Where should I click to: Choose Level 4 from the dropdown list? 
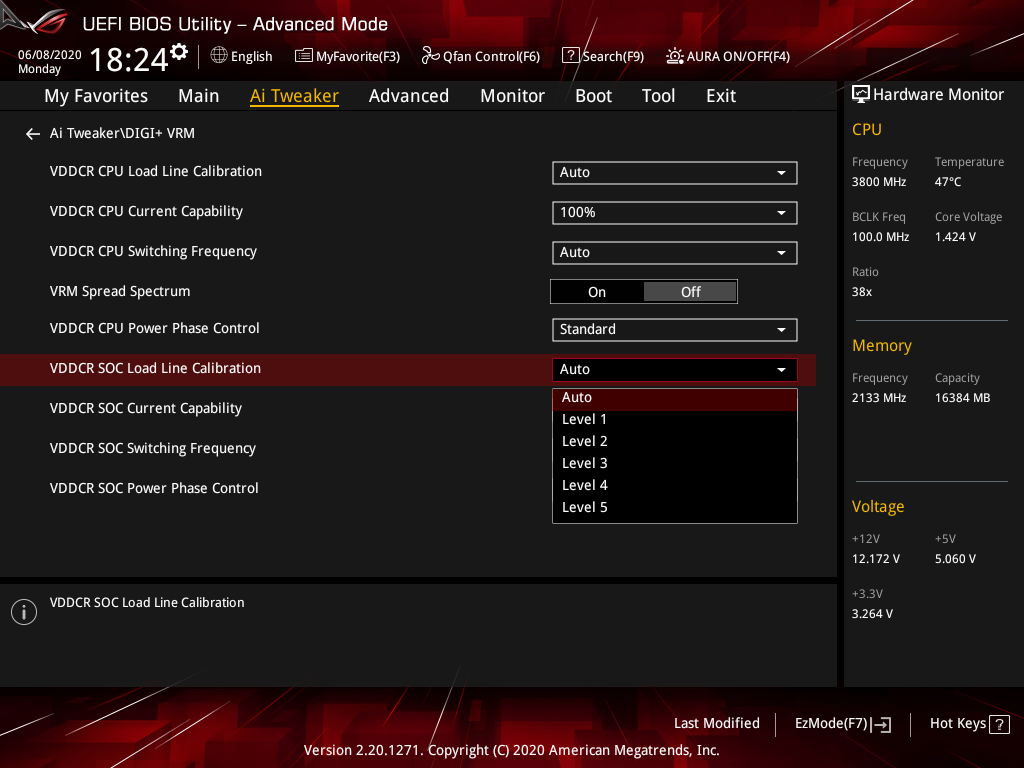tap(675, 485)
